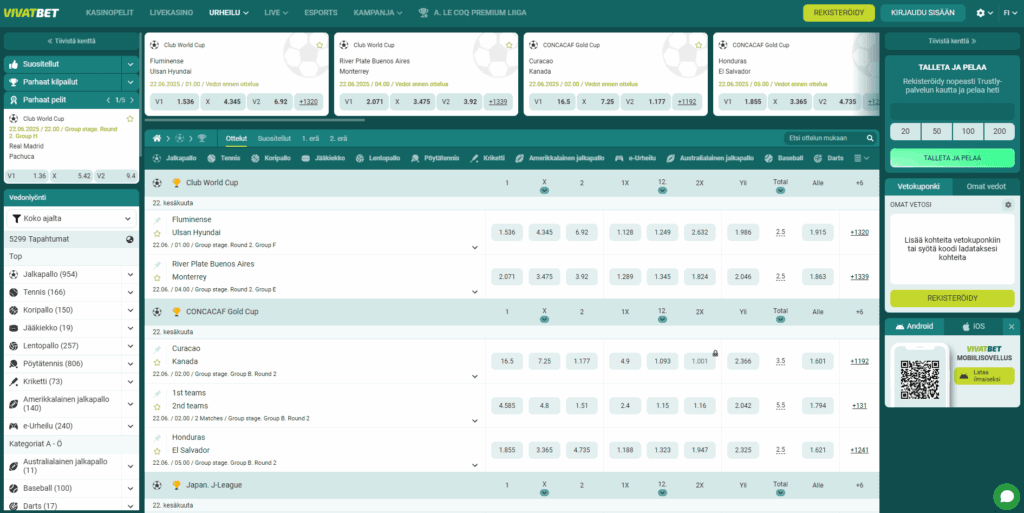Image resolution: width=1024 pixels, height=513 pixels.
Task: Pin the Honduras match
Action: click(x=157, y=438)
